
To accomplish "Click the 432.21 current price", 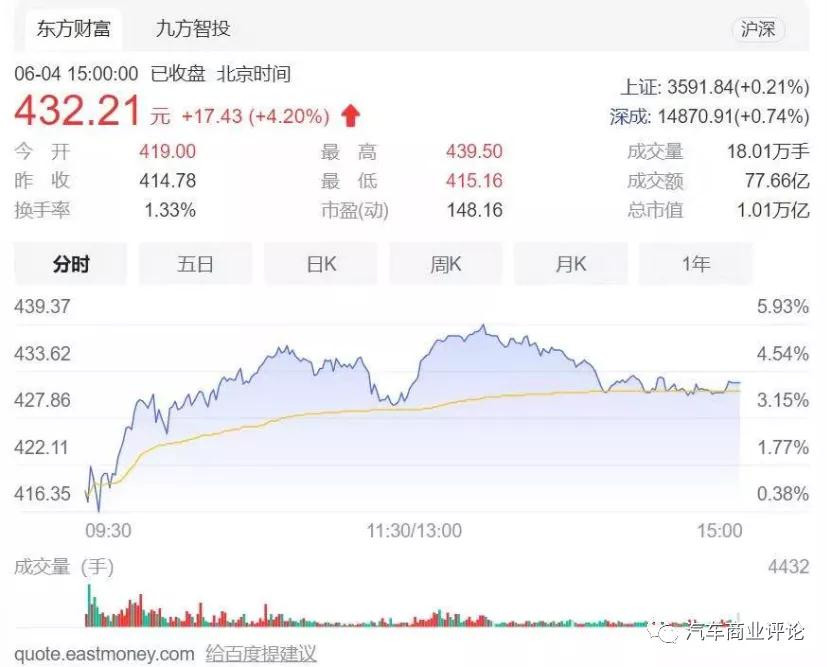I will click(77, 111).
